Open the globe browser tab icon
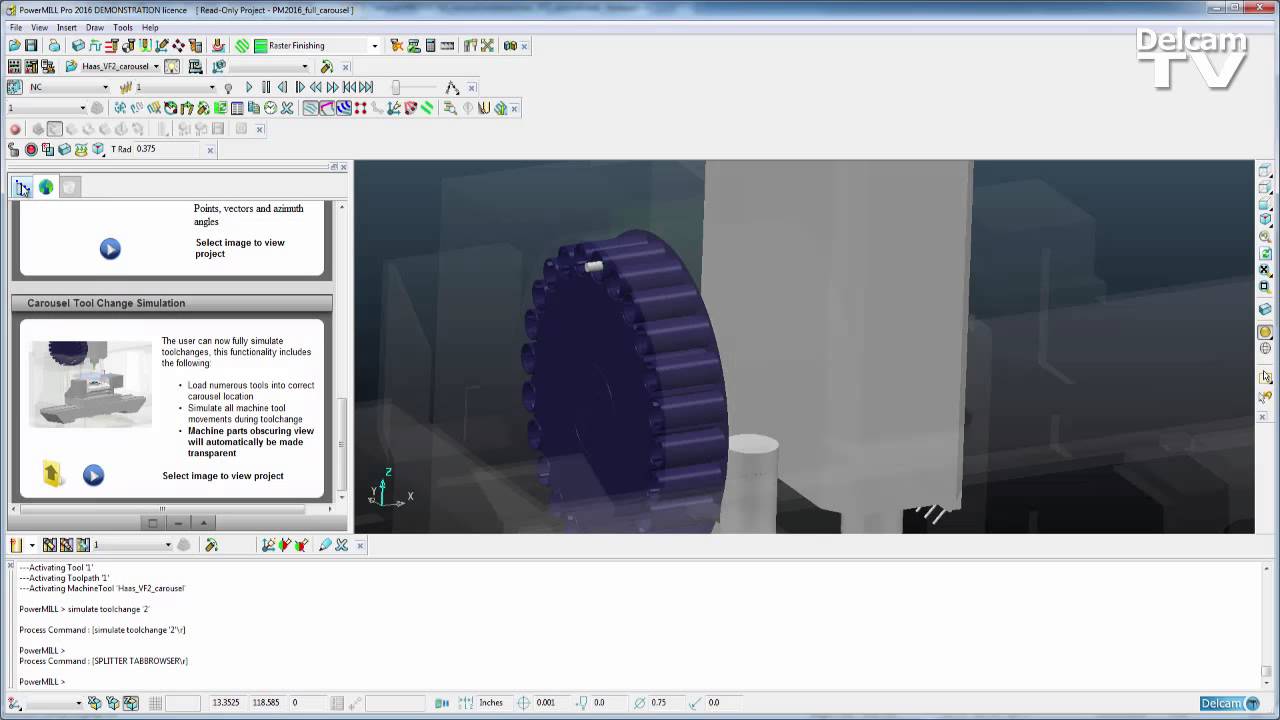1280x720 pixels. click(46, 187)
